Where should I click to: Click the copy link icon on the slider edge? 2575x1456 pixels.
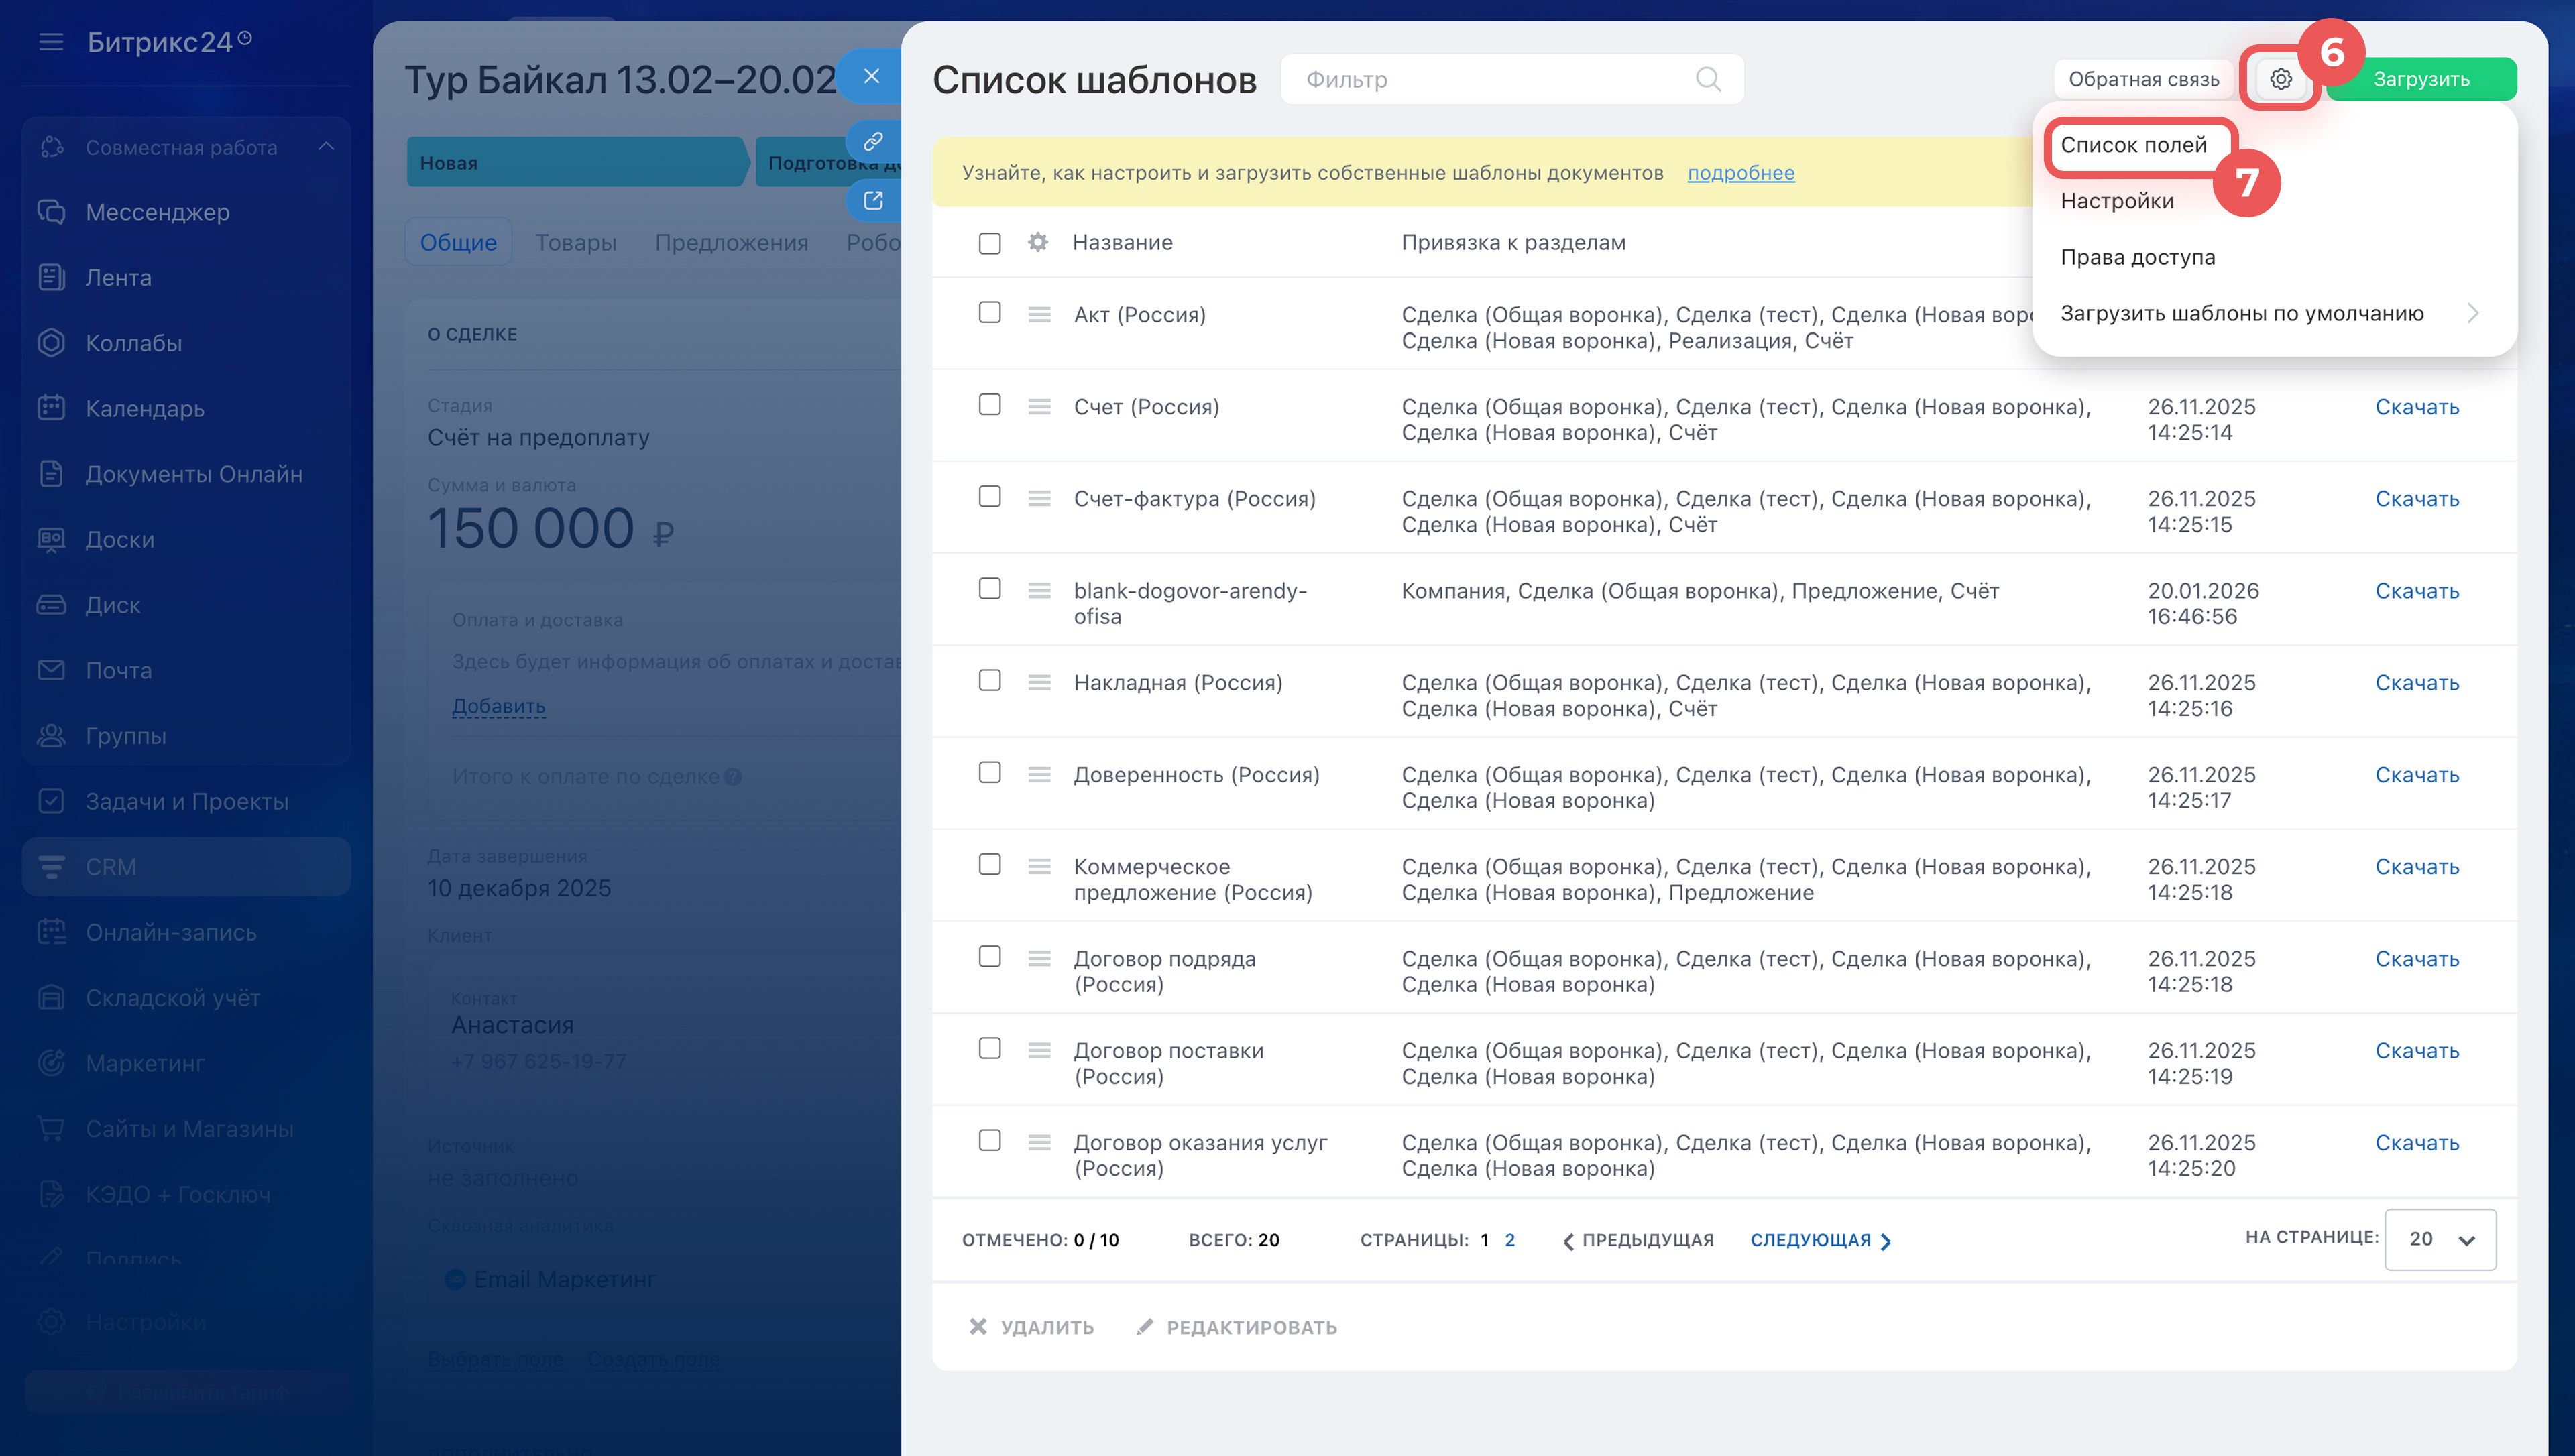pyautogui.click(x=873, y=142)
